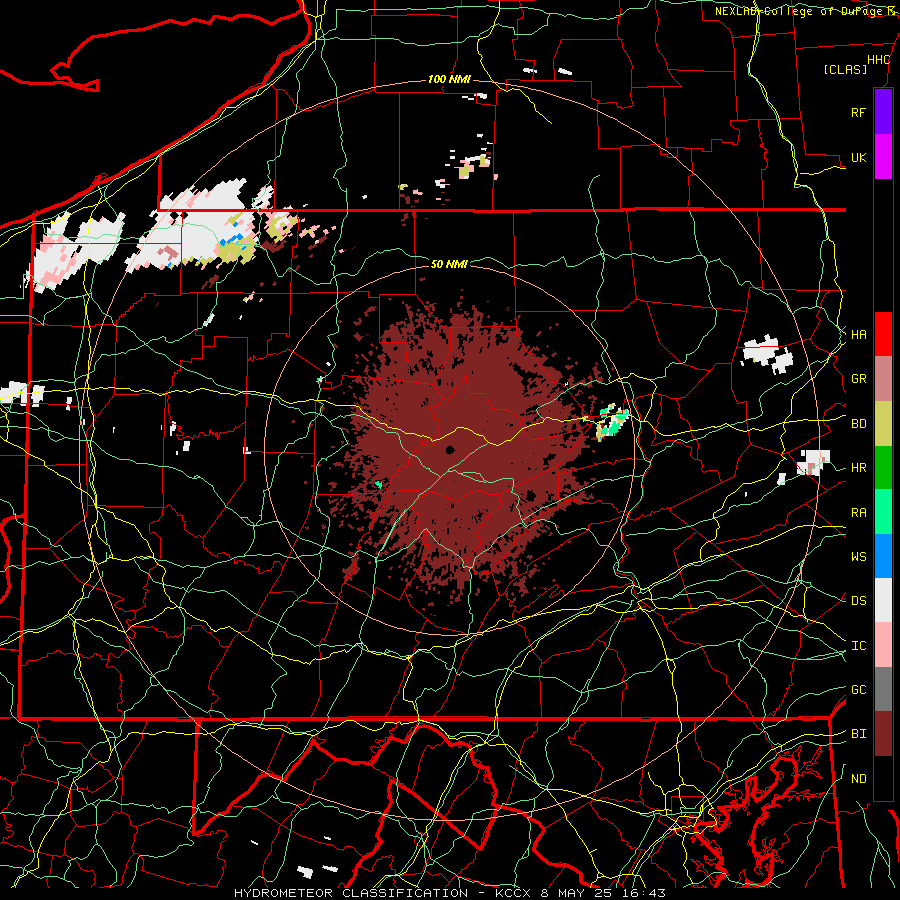This screenshot has width=900, height=900.
Task: Click the HHC product code text
Action: tap(878, 60)
